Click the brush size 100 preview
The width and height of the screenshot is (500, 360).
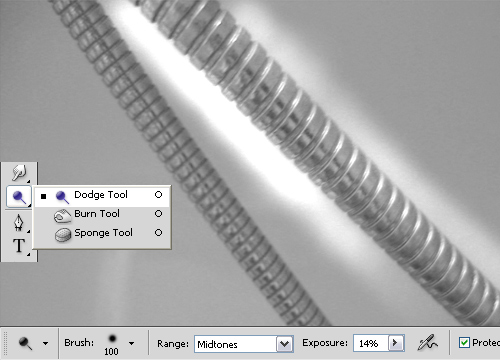[x=112, y=344]
